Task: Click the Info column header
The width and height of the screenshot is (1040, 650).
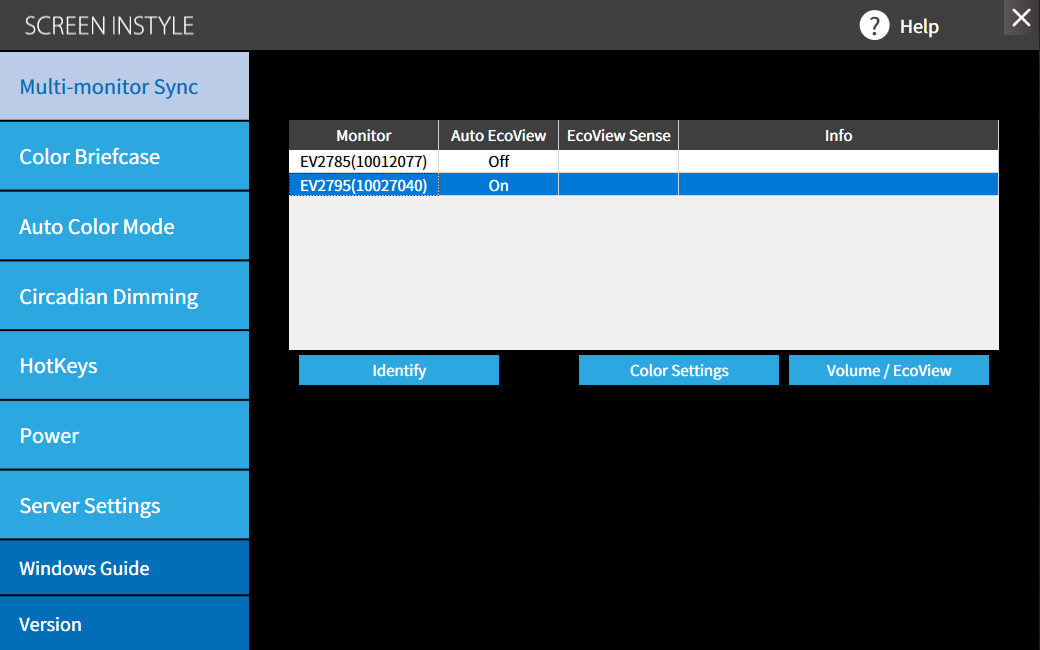Action: [838, 135]
